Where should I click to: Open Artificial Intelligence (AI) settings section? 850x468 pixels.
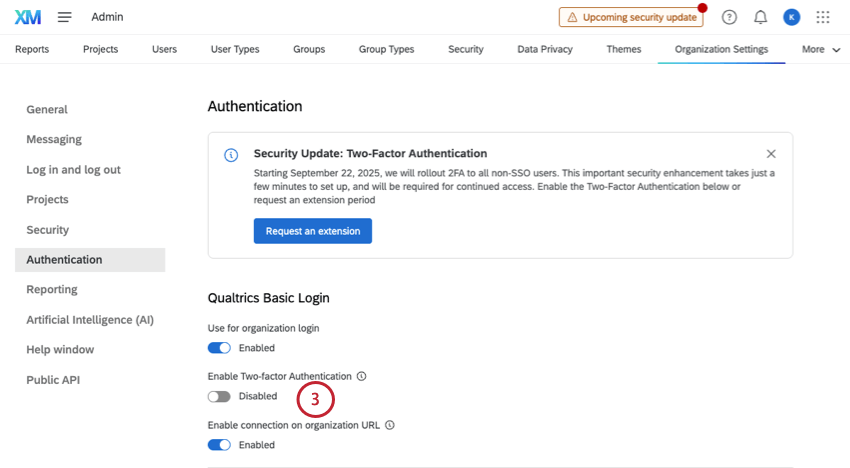pos(90,320)
